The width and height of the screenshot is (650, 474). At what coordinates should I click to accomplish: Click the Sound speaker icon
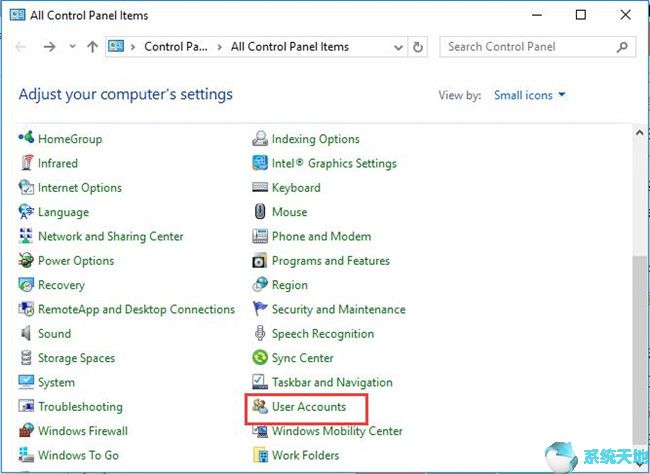(26, 333)
